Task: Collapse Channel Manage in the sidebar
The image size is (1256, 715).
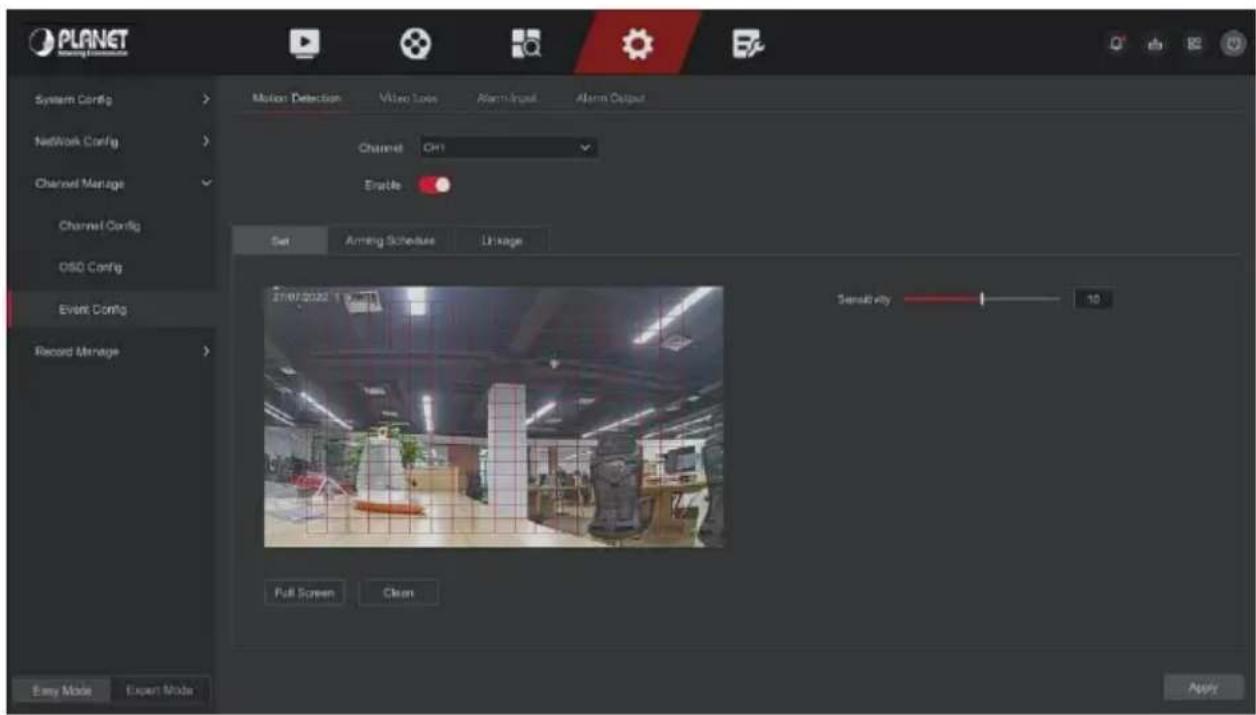Action: tap(111, 184)
